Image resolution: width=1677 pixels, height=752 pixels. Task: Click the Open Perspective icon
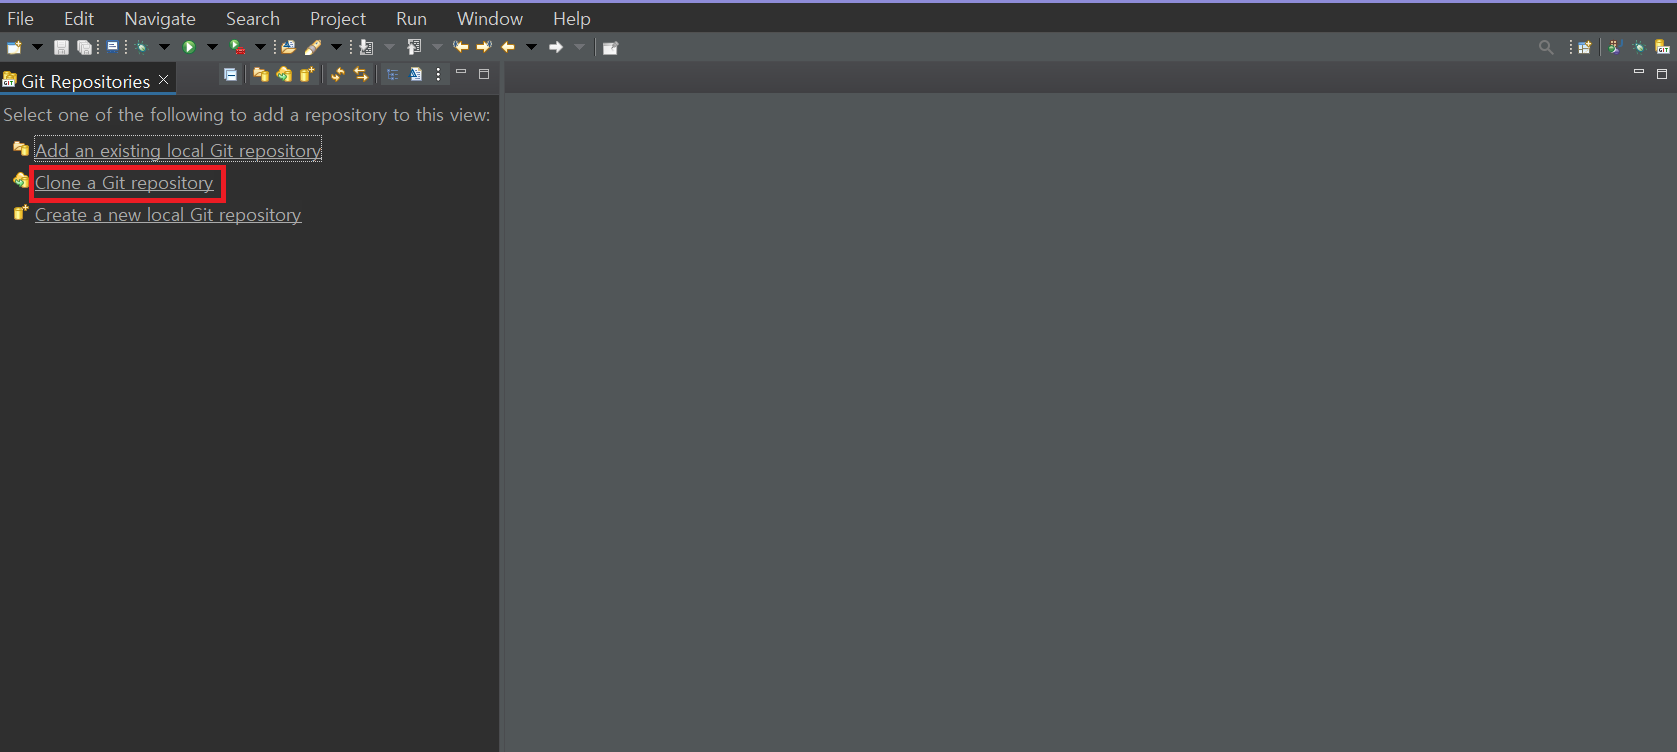tap(1585, 47)
